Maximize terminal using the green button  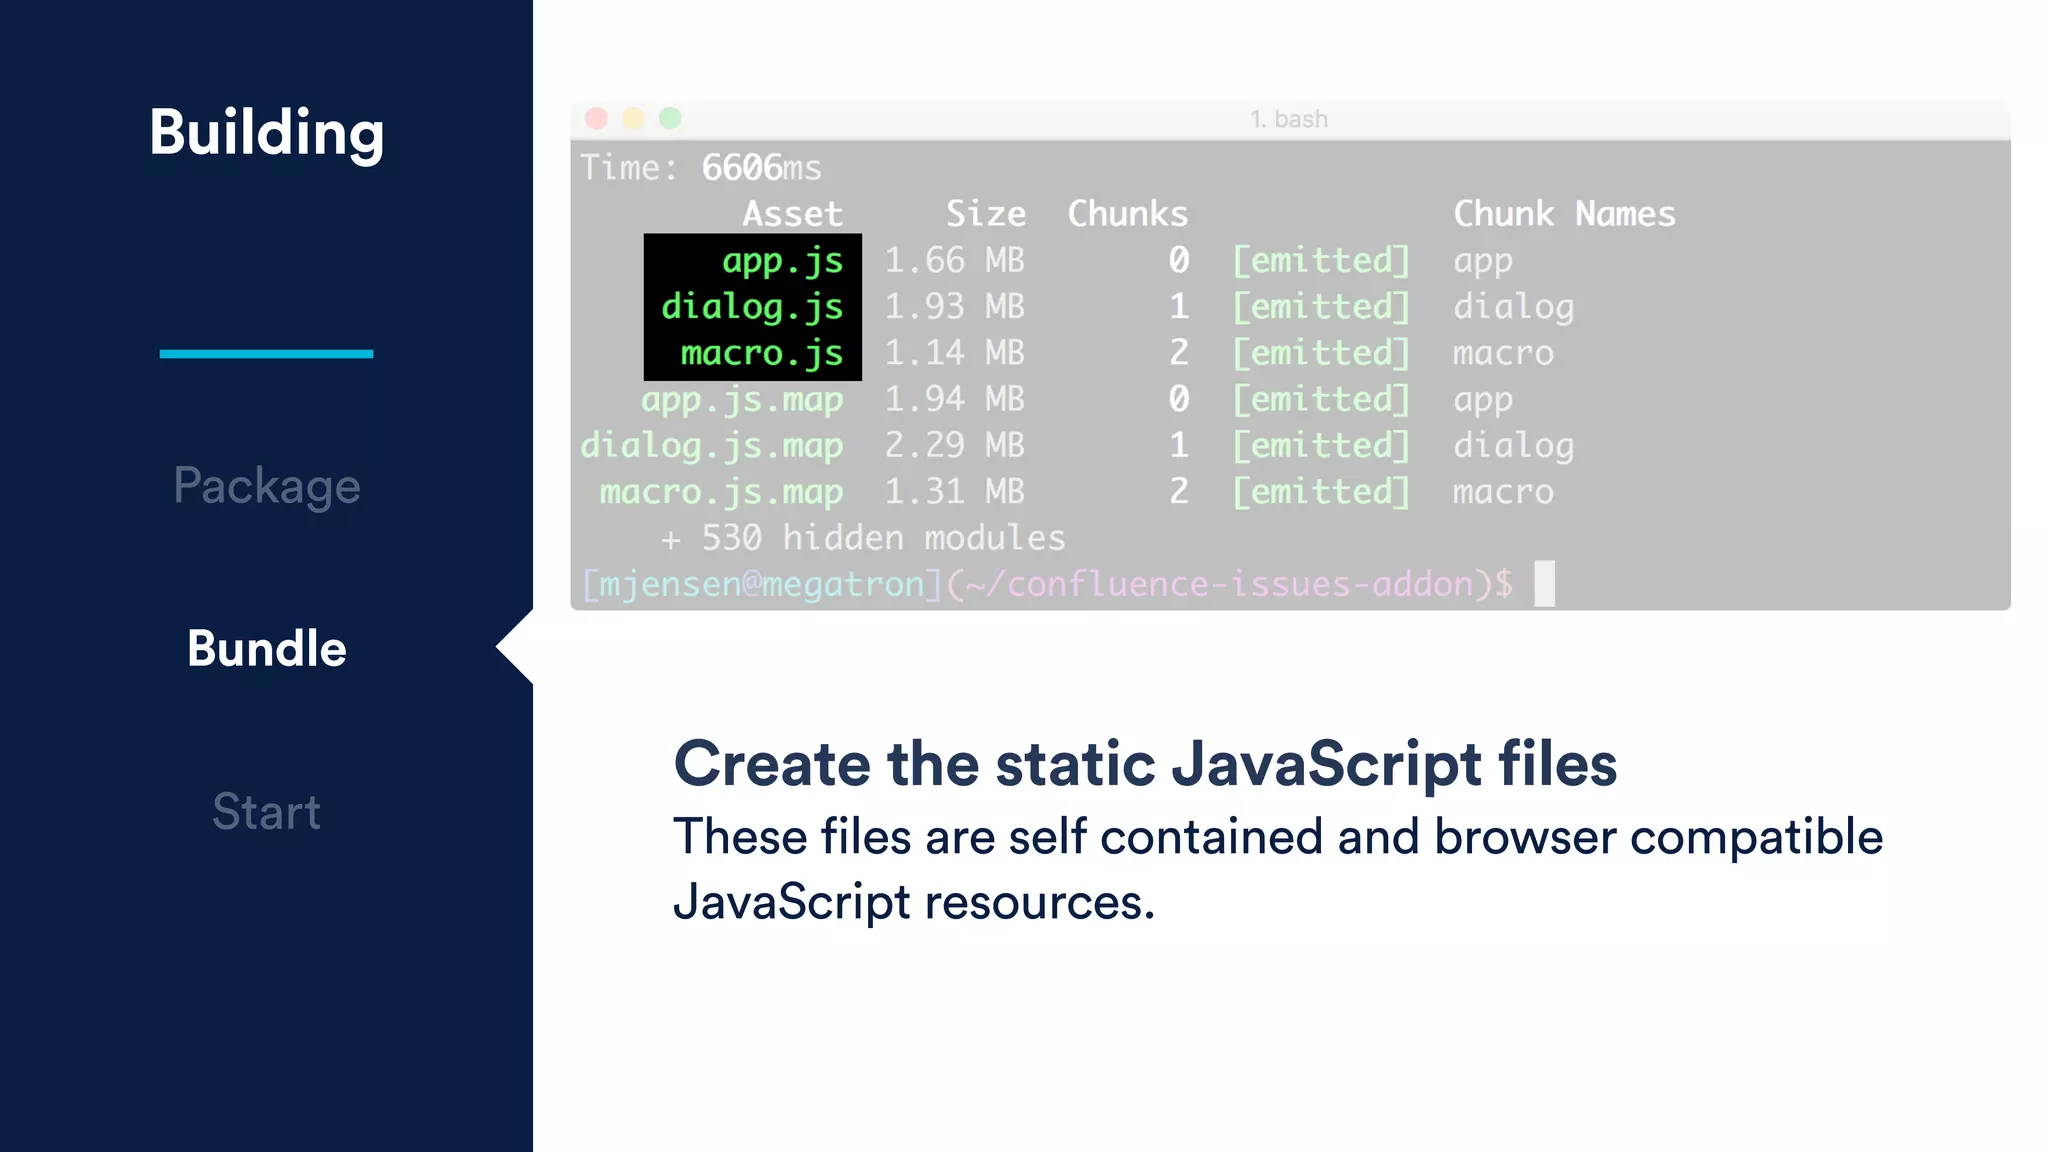pos(670,119)
